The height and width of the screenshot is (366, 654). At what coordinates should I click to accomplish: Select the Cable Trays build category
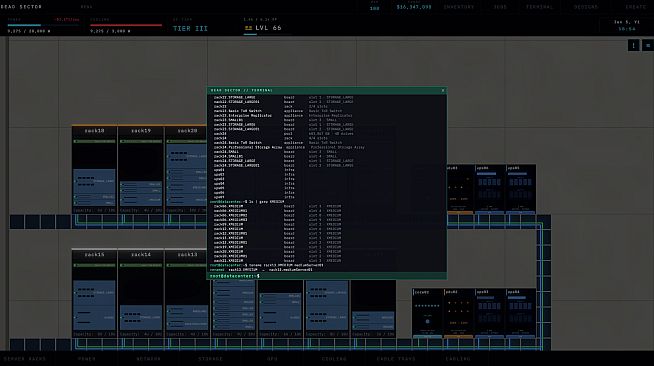[x=396, y=358]
